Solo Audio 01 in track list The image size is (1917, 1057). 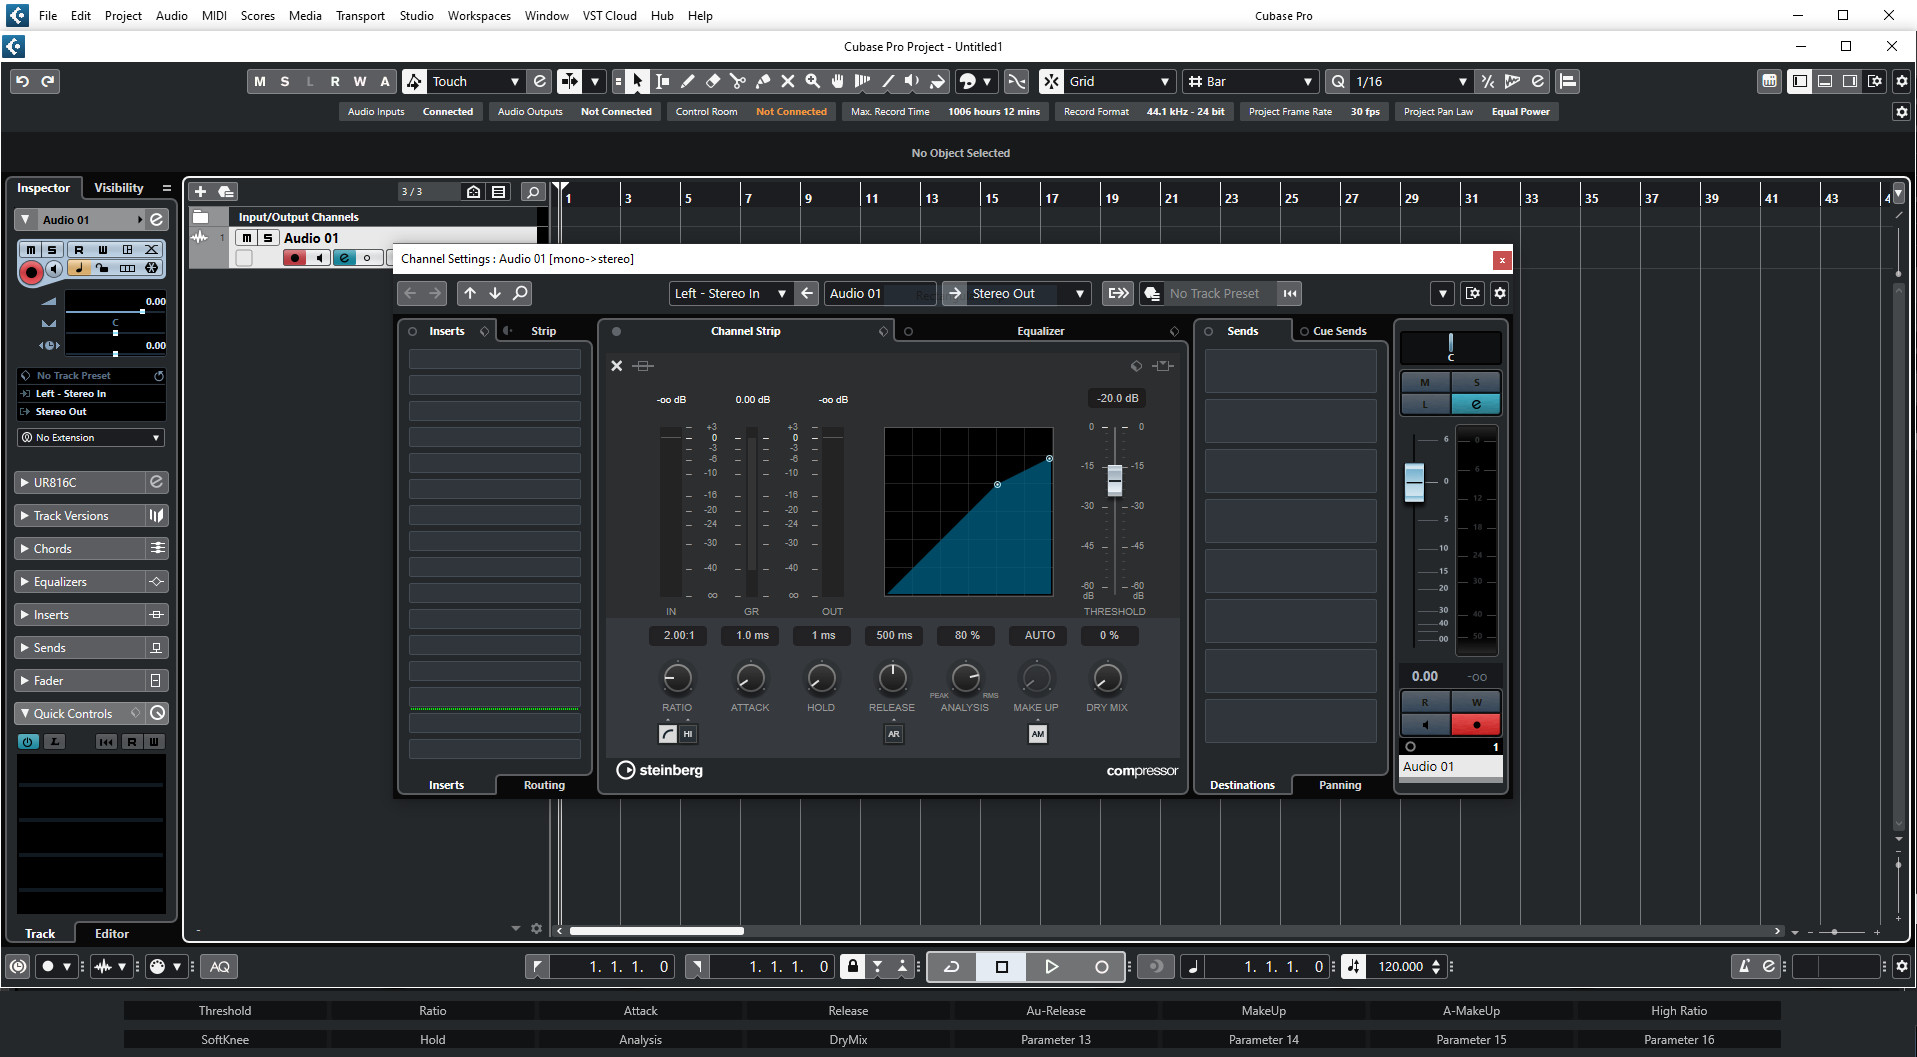click(268, 238)
